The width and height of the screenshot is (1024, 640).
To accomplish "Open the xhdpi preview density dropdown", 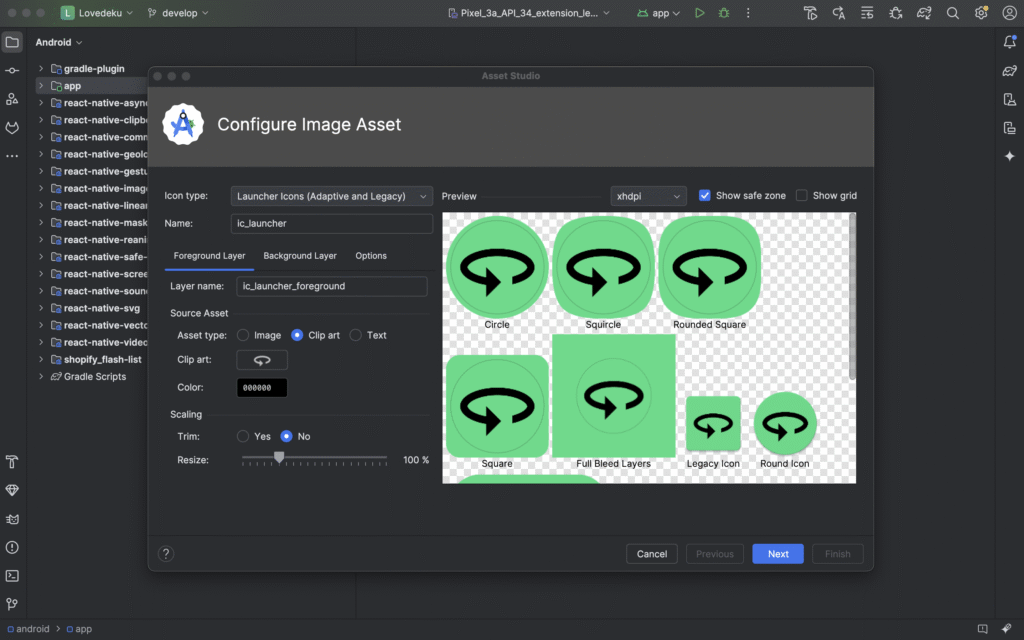I will (648, 196).
